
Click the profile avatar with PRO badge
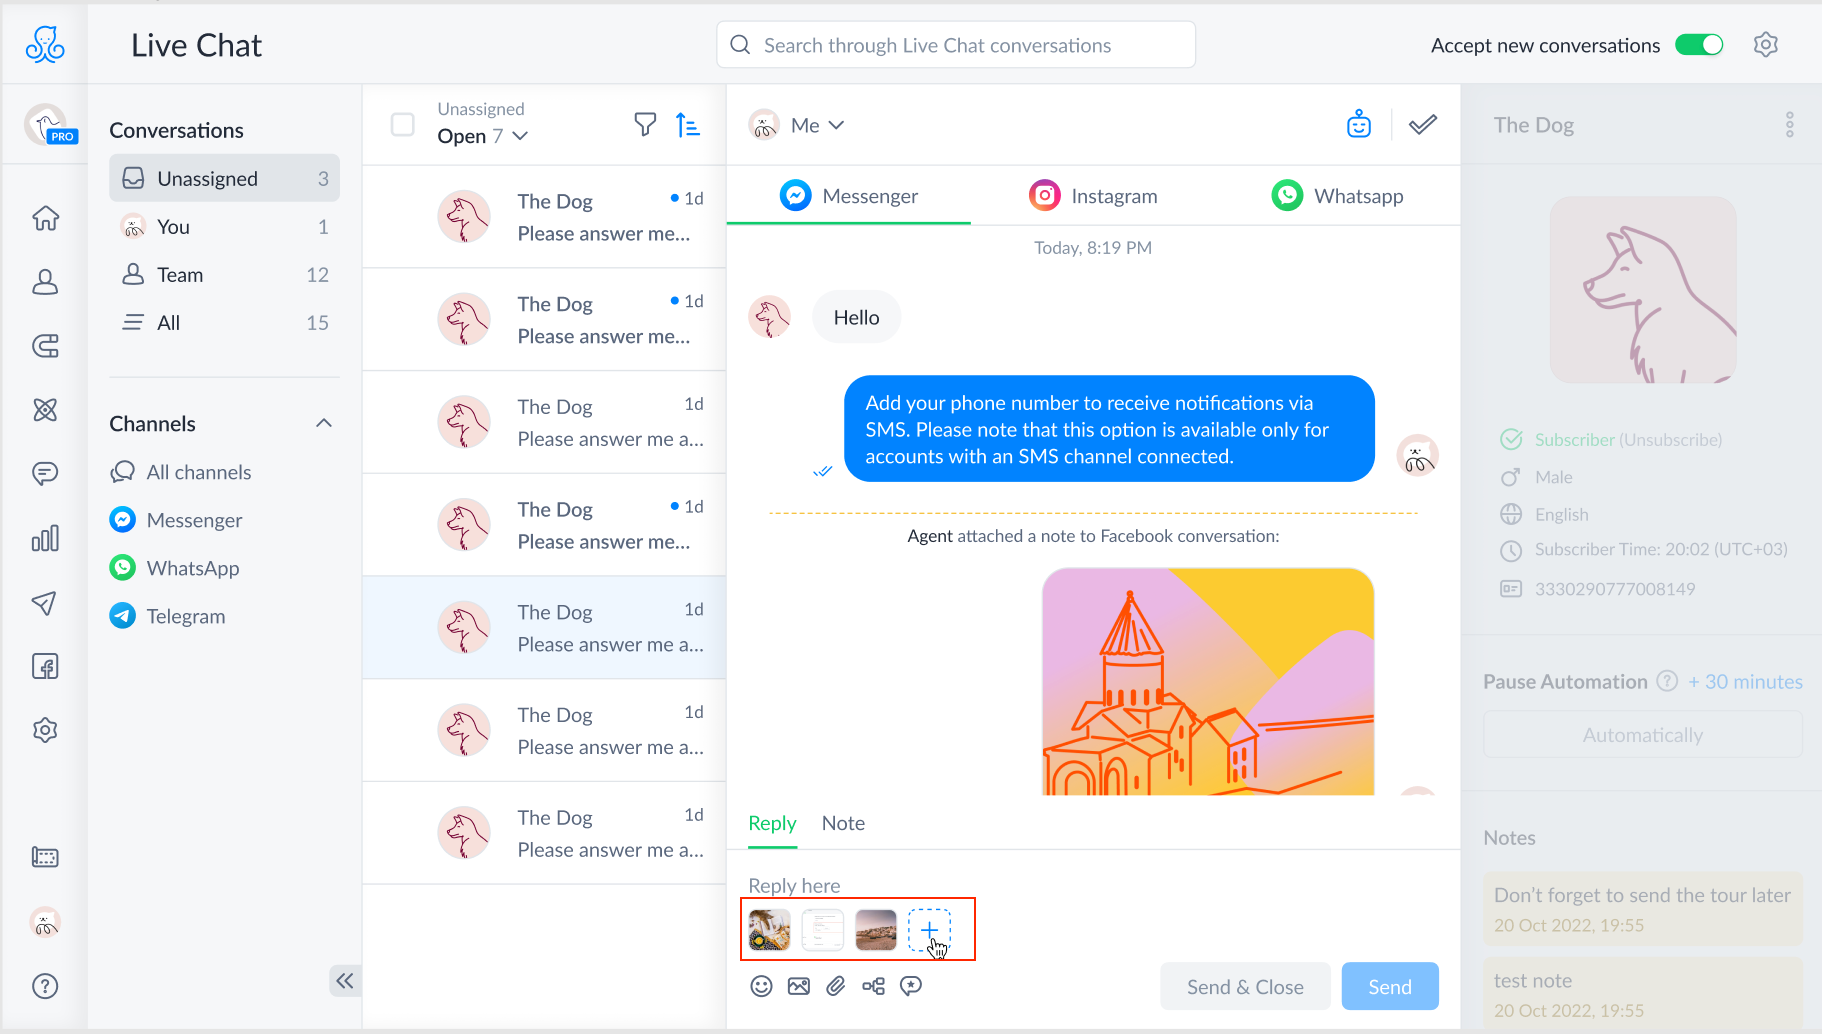click(47, 125)
